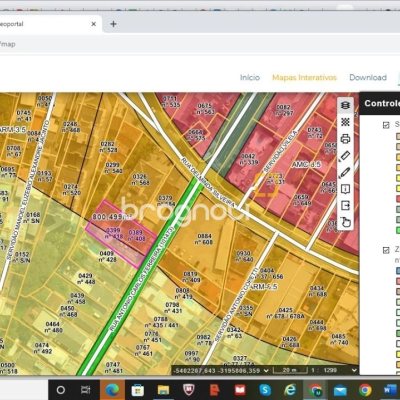Open the Mapas Interativos menu
Screen dimensions: 400x400
(x=304, y=77)
